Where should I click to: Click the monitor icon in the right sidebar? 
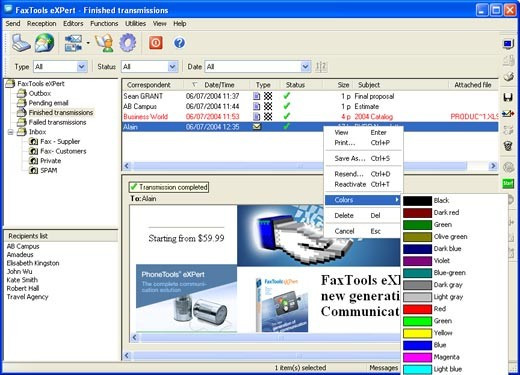coord(508,44)
